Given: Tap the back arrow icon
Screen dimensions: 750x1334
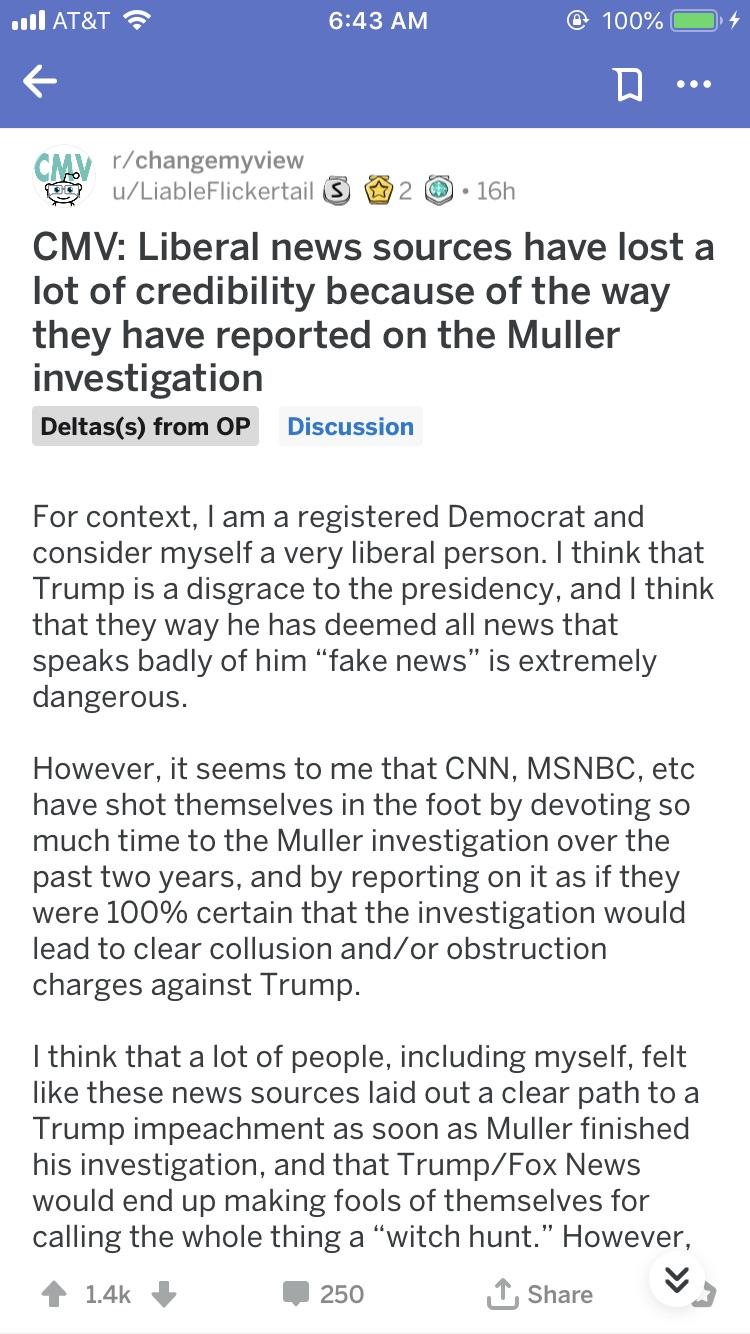Looking at the screenshot, I should 41,83.
